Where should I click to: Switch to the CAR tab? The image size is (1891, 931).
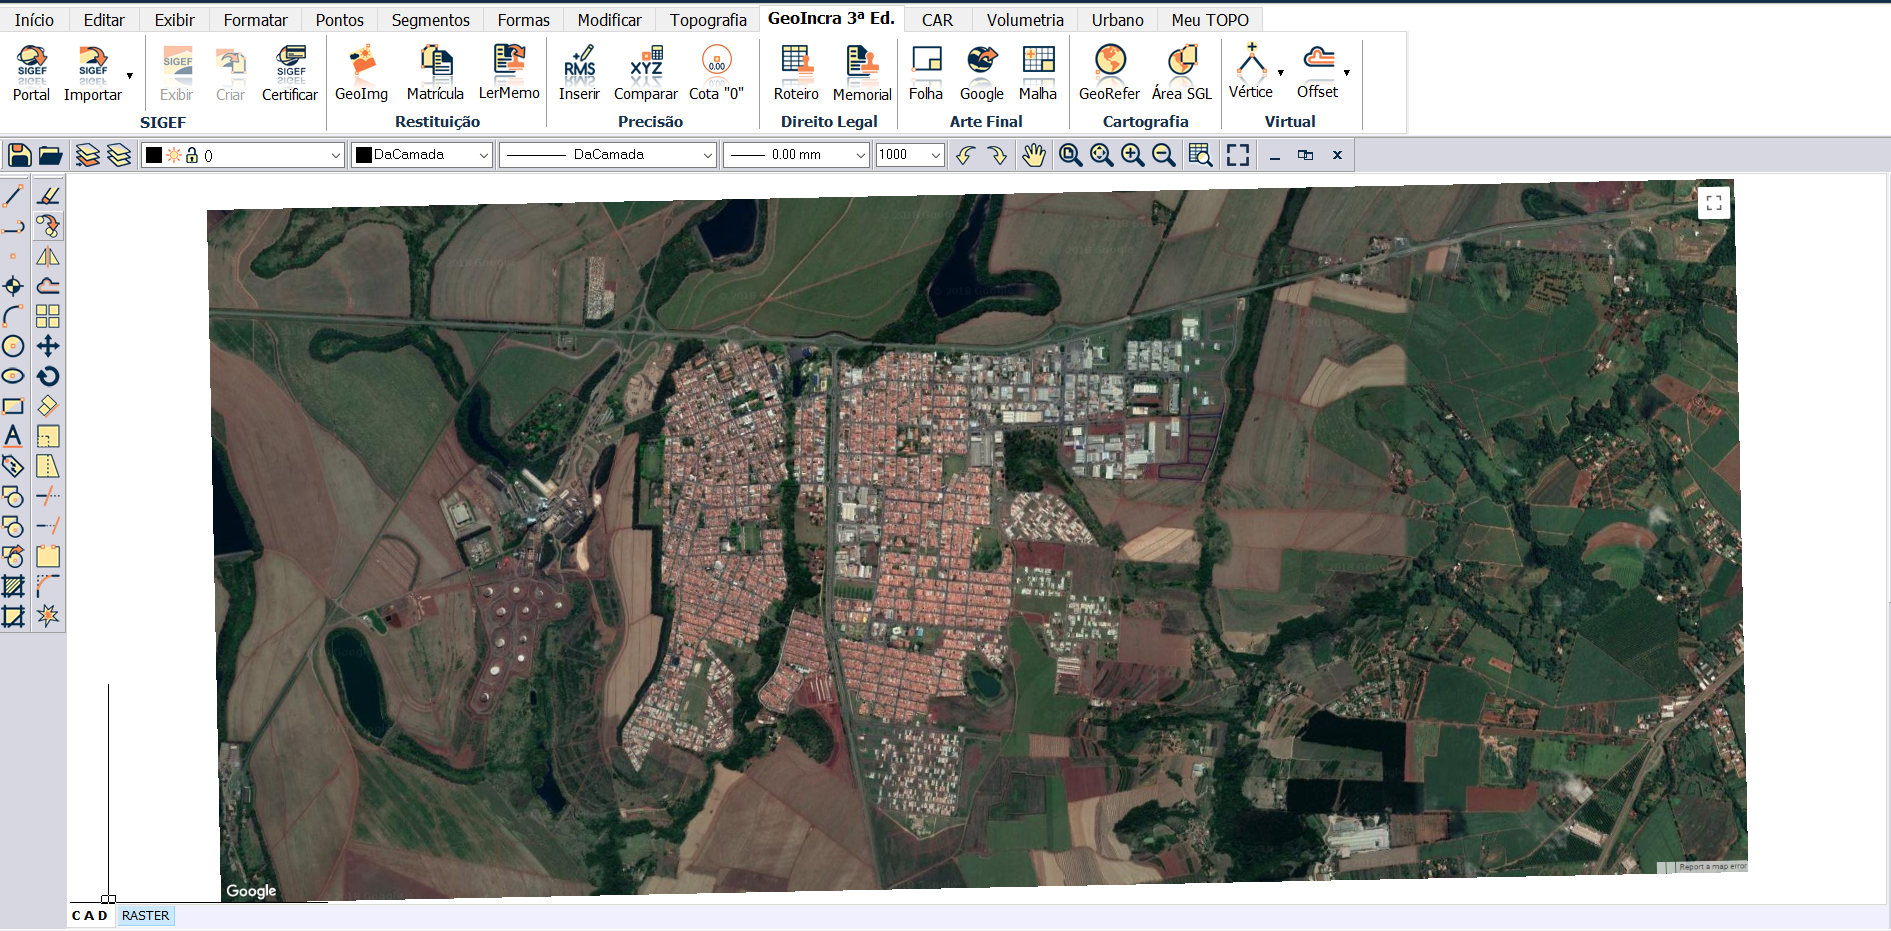point(937,20)
